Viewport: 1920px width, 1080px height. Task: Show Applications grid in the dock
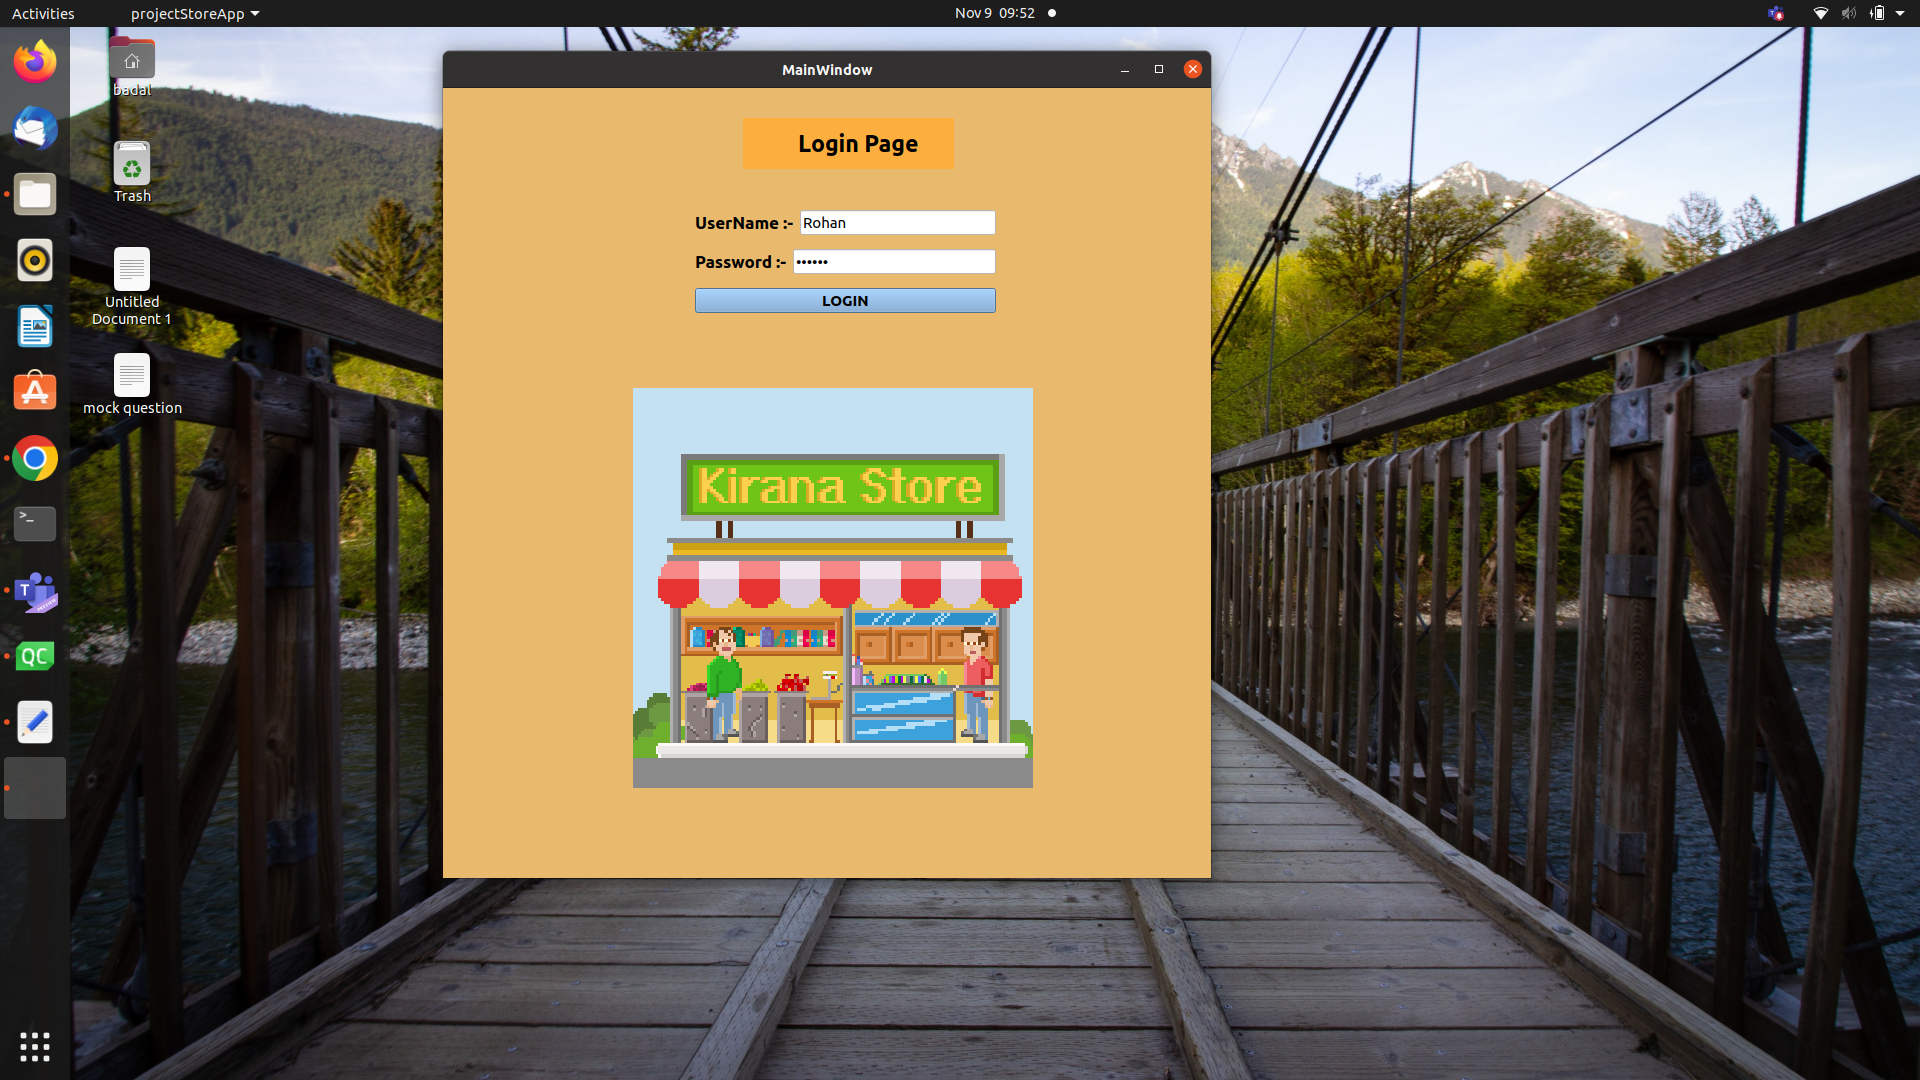35,1047
